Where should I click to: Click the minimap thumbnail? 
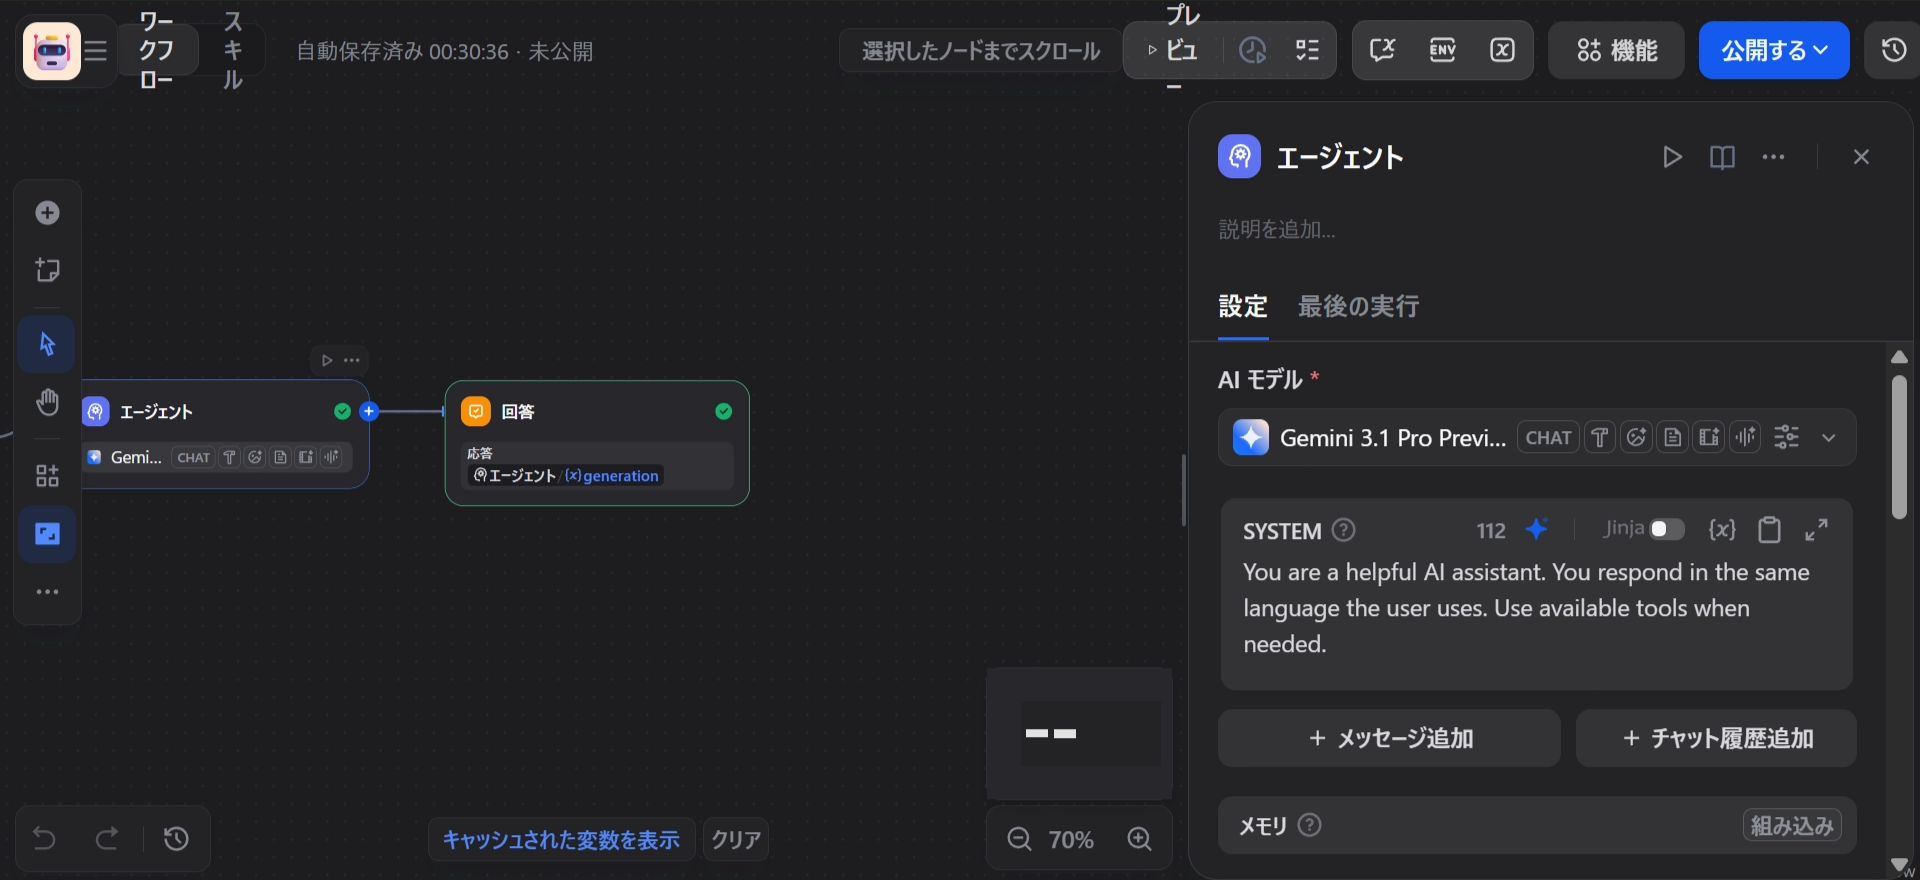[1080, 734]
